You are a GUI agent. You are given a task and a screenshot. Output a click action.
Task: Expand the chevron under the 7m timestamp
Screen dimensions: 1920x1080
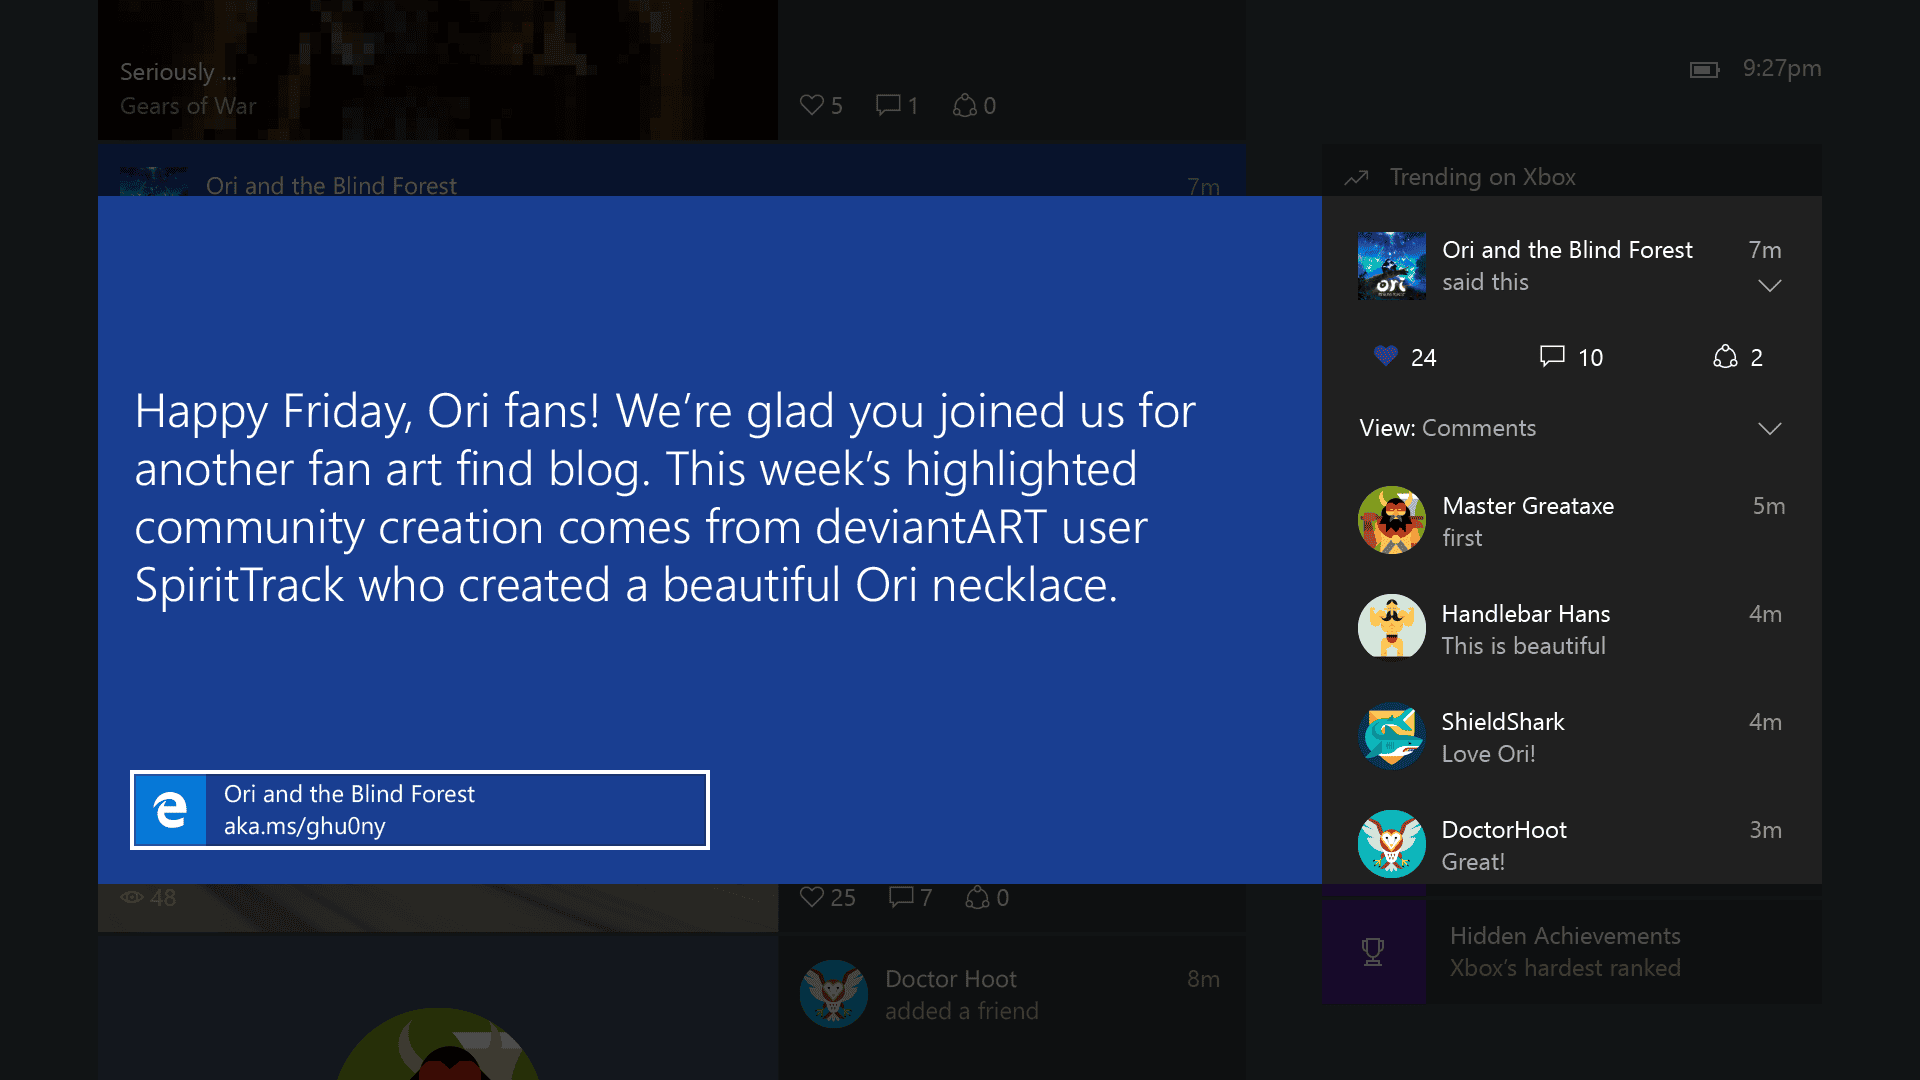point(1769,286)
